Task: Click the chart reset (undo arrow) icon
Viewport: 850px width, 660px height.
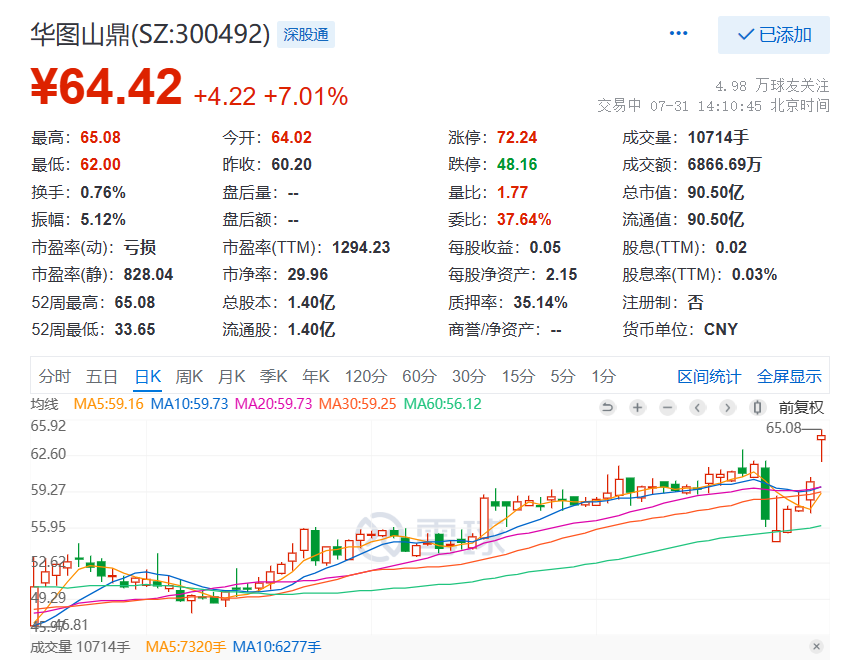Action: tap(608, 407)
